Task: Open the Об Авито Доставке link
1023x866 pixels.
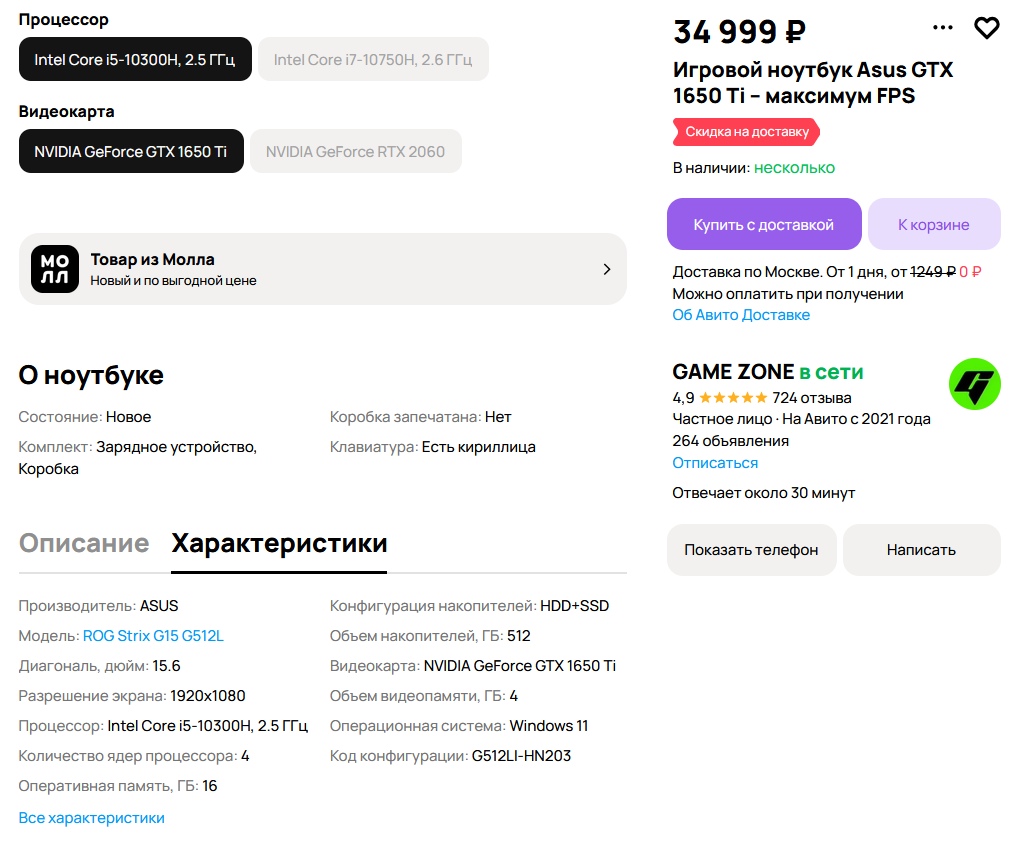Action: (x=741, y=315)
